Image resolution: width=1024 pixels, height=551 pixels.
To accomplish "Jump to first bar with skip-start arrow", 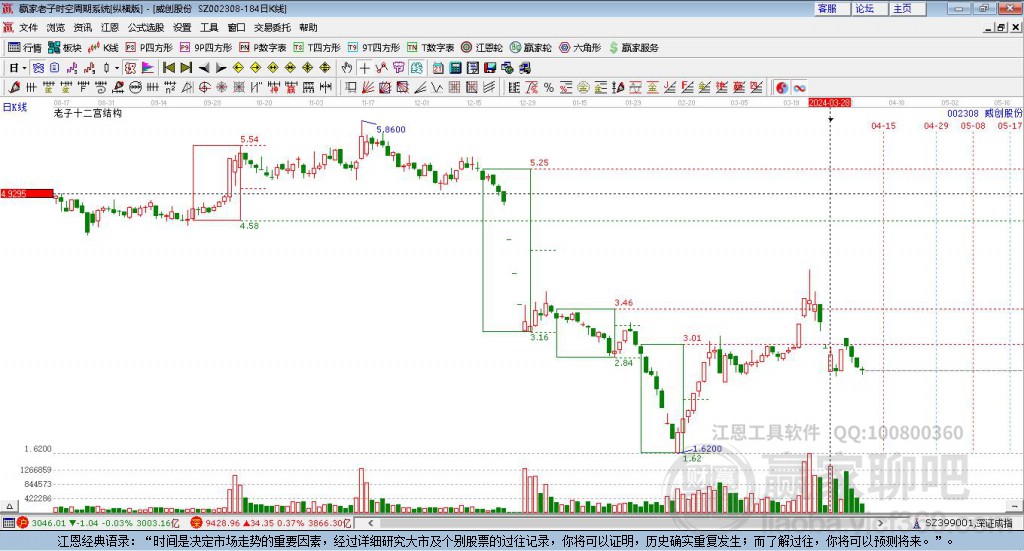I will [x=168, y=68].
